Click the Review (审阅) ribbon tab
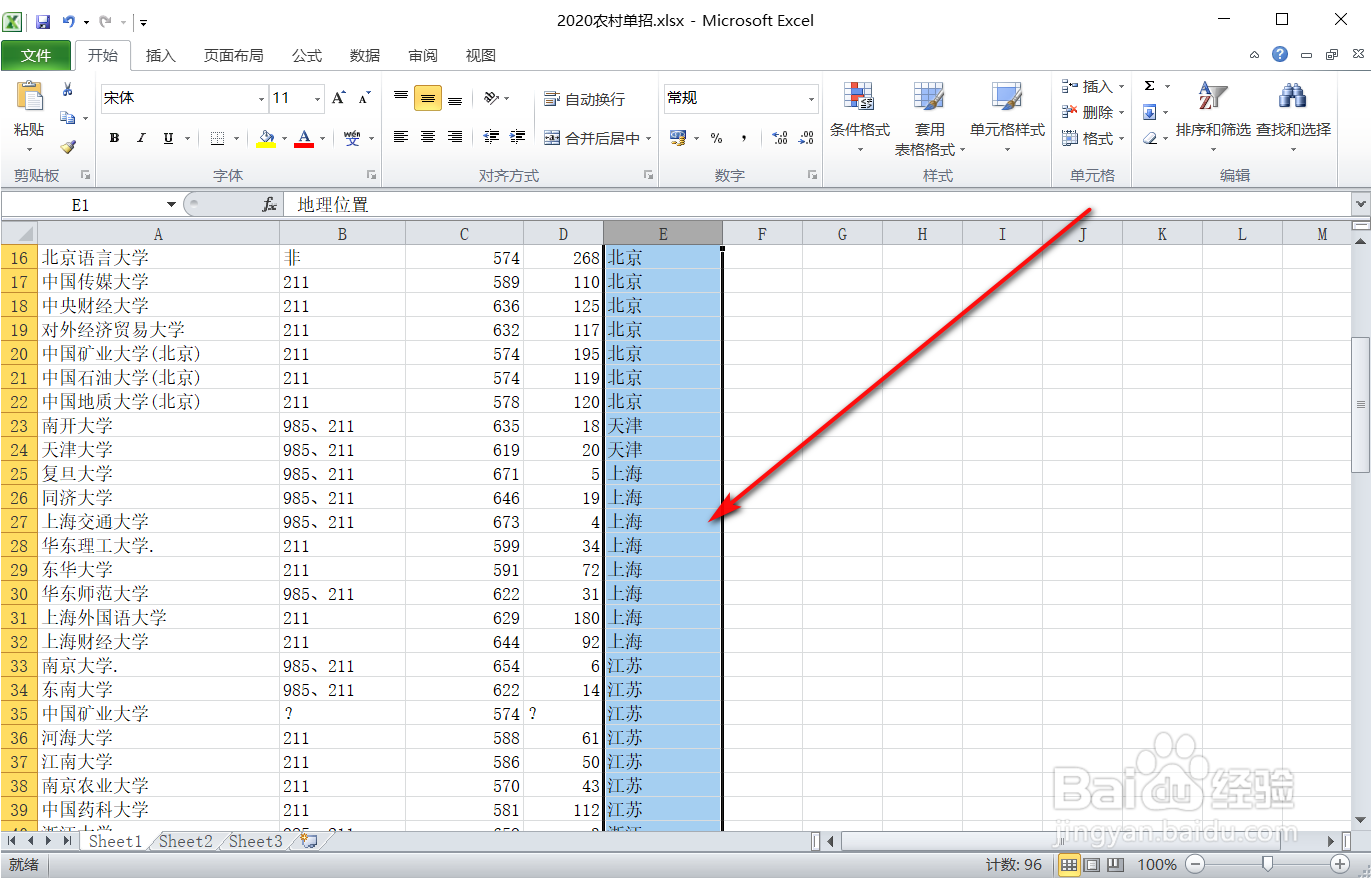The height and width of the screenshot is (879, 1372). point(423,56)
